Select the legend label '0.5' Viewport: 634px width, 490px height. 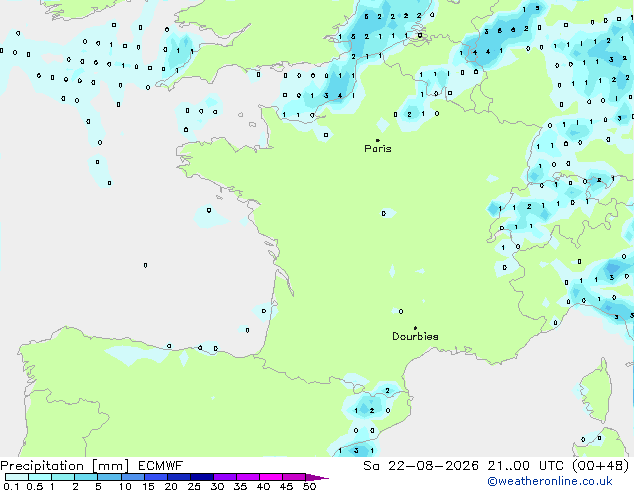point(35,486)
